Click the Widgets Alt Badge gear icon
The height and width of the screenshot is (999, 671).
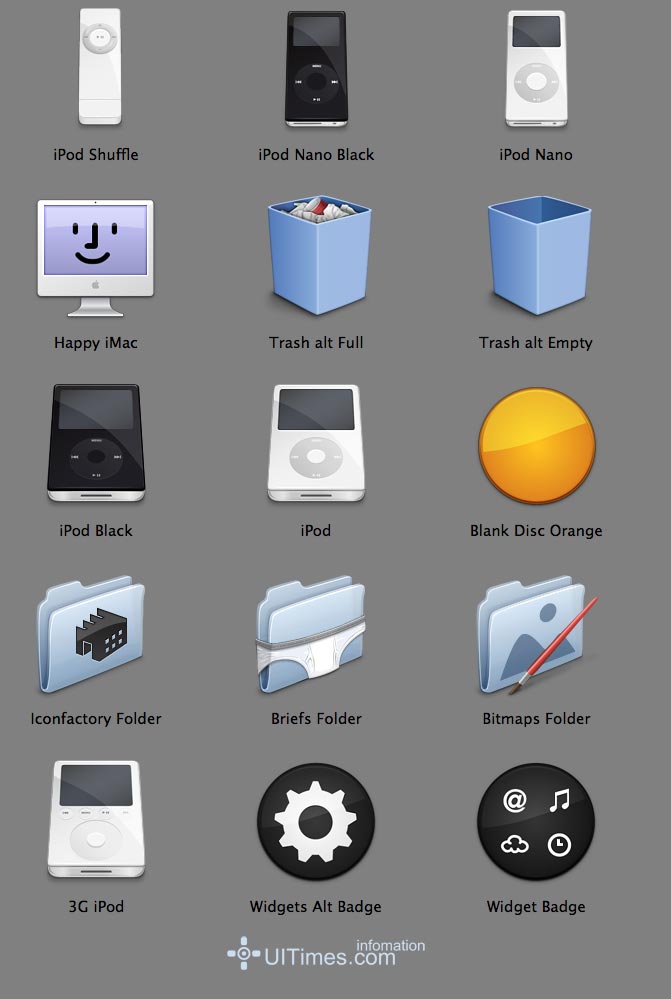tap(316, 822)
